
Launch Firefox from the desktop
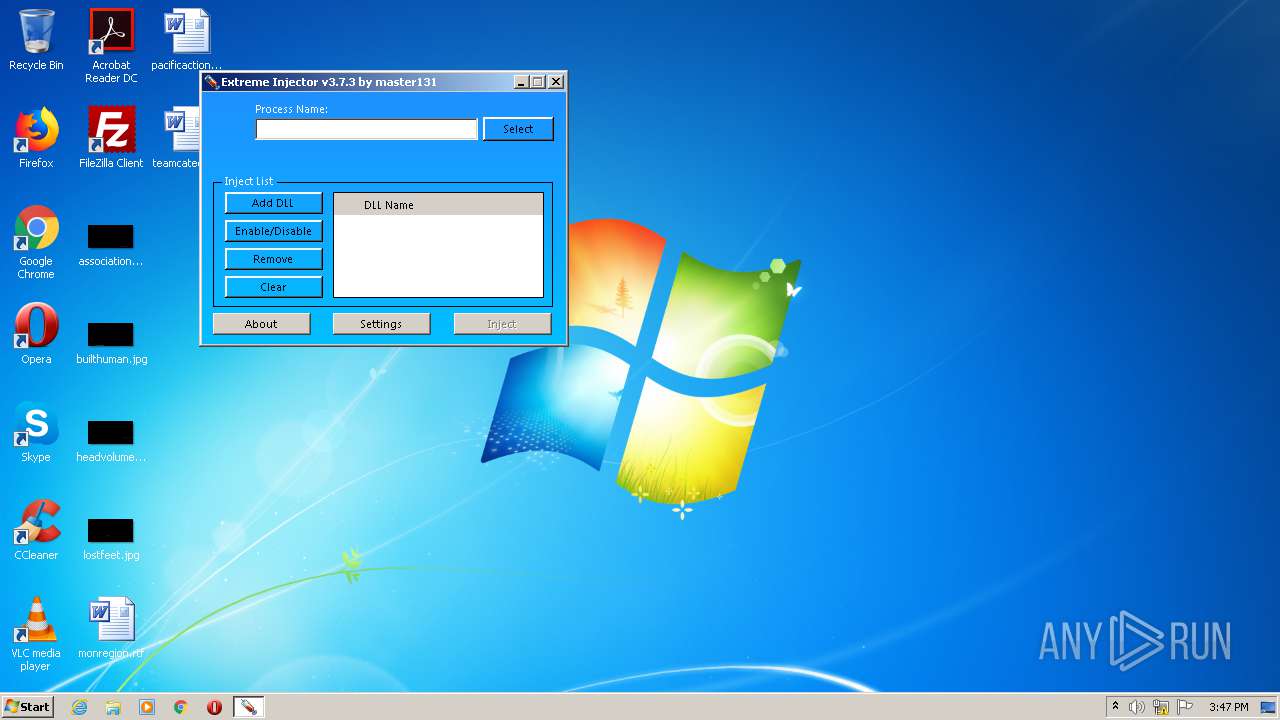pyautogui.click(x=36, y=138)
